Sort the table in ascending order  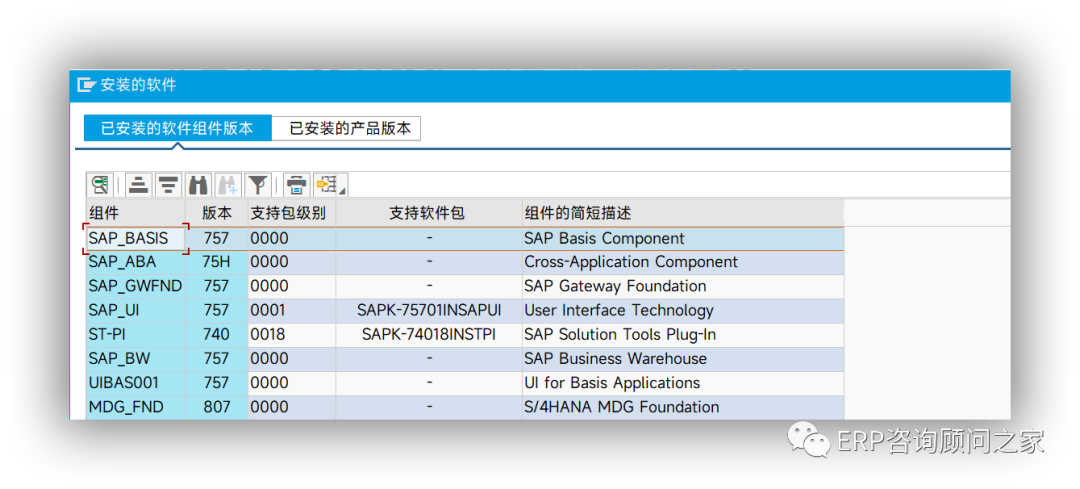click(138, 185)
